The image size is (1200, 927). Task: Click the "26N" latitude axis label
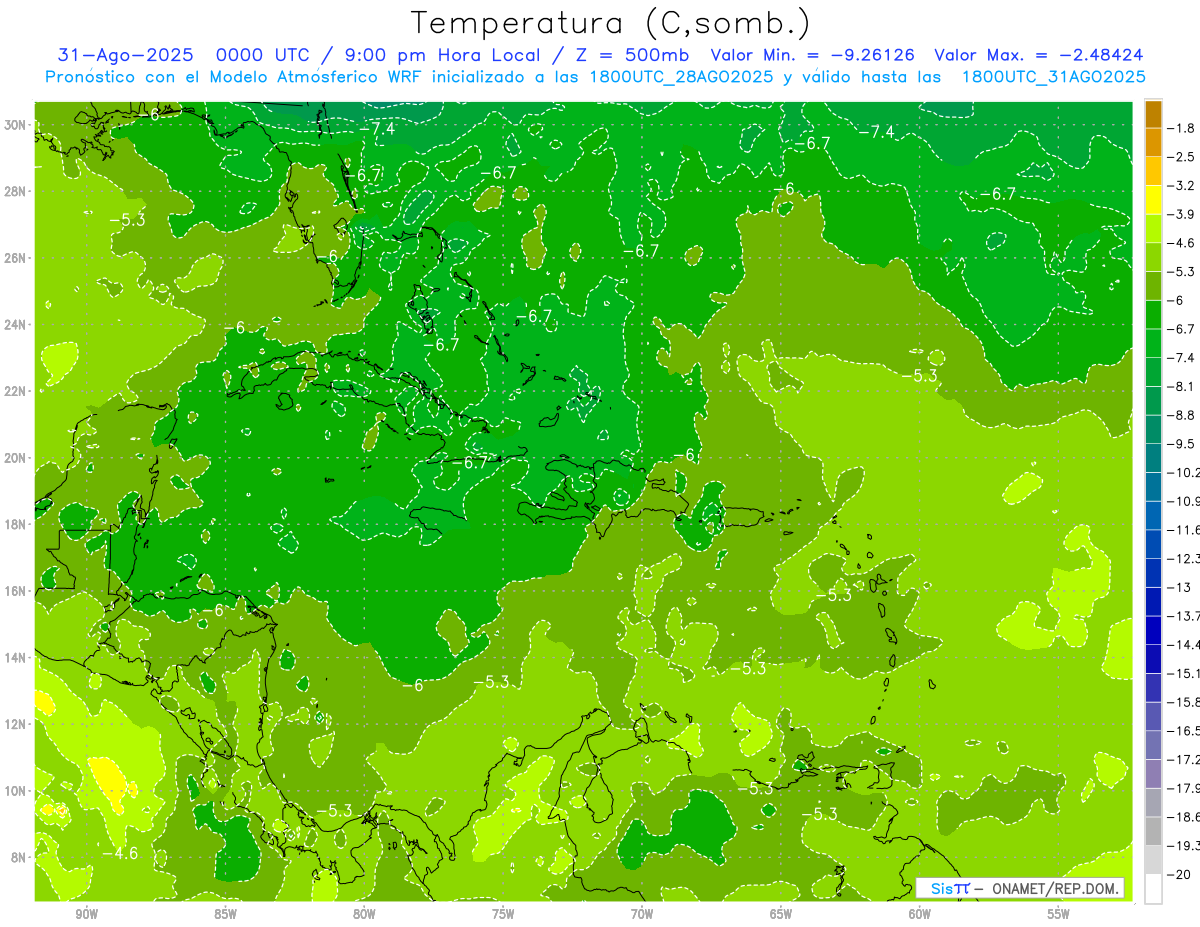pyautogui.click(x=15, y=258)
